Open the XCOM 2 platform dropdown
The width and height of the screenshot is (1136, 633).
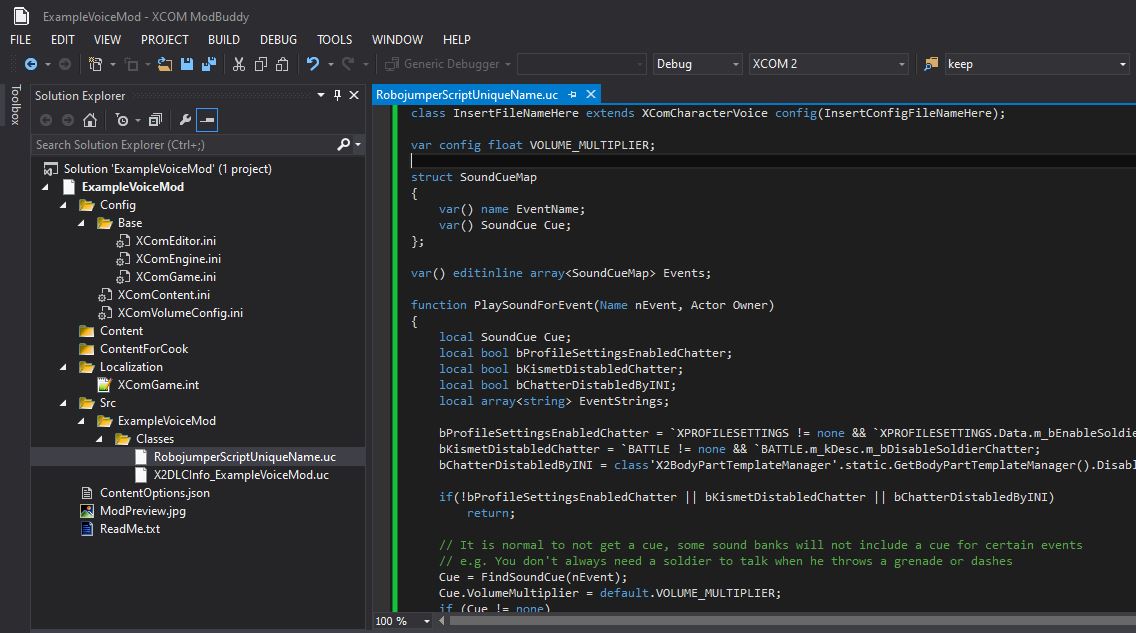829,64
